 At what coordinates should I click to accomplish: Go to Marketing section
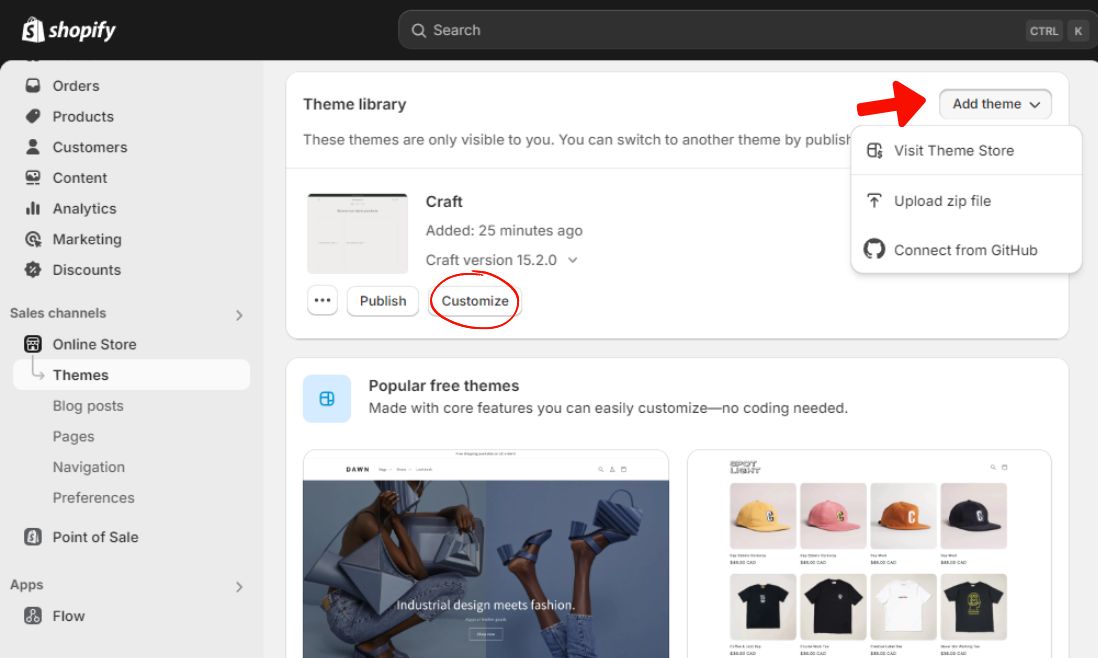pos(88,239)
